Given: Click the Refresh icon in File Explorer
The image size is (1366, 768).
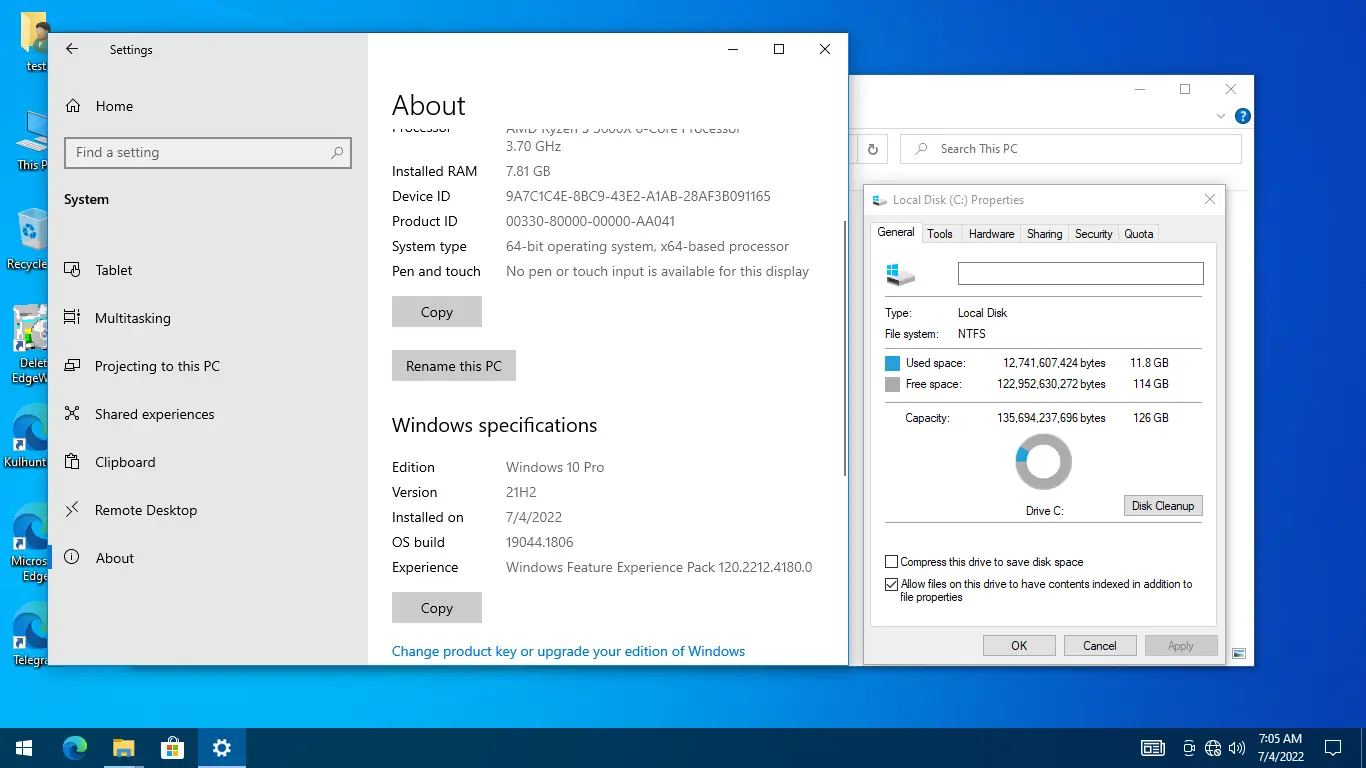Looking at the screenshot, I should (871, 148).
